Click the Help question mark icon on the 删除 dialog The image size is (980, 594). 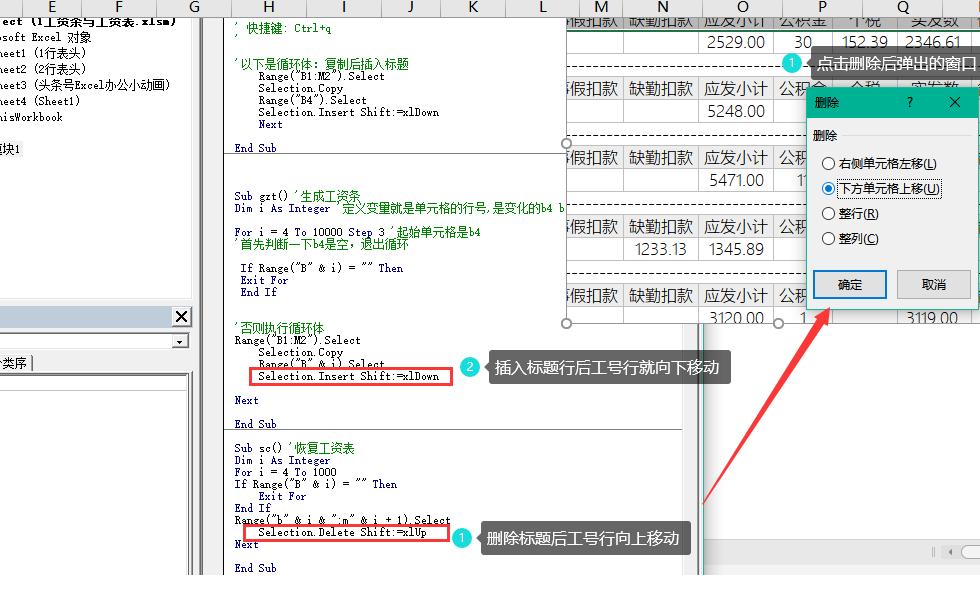tap(908, 102)
